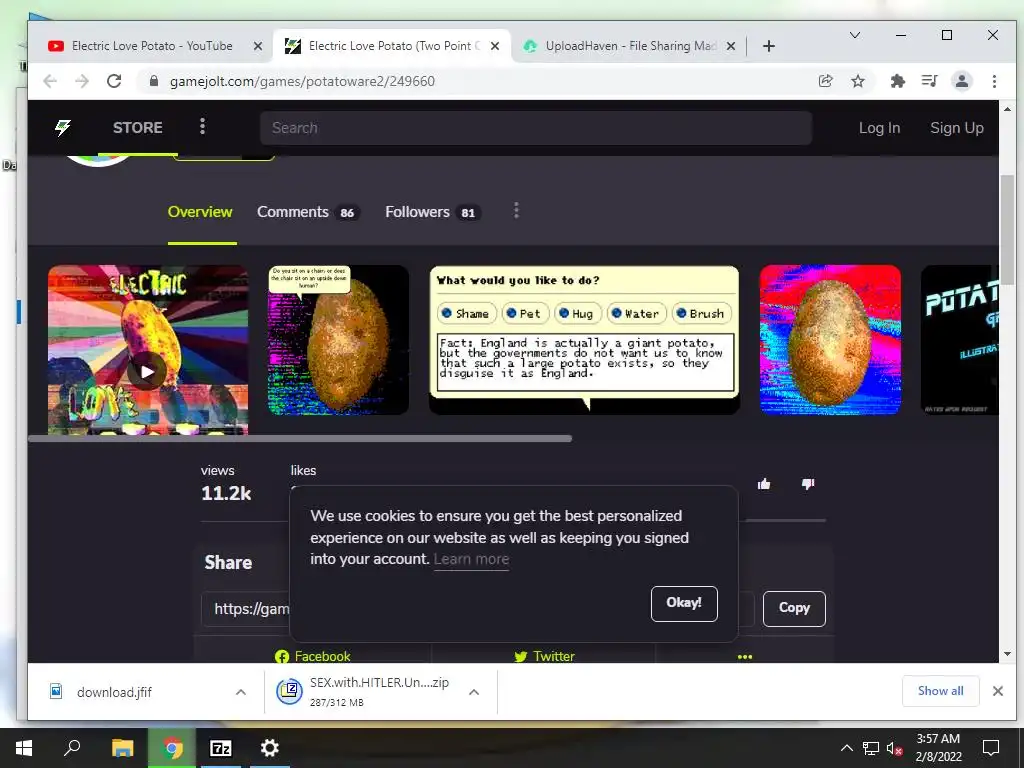
Task: Open the Chrome extensions puzzle icon
Action: click(x=898, y=81)
